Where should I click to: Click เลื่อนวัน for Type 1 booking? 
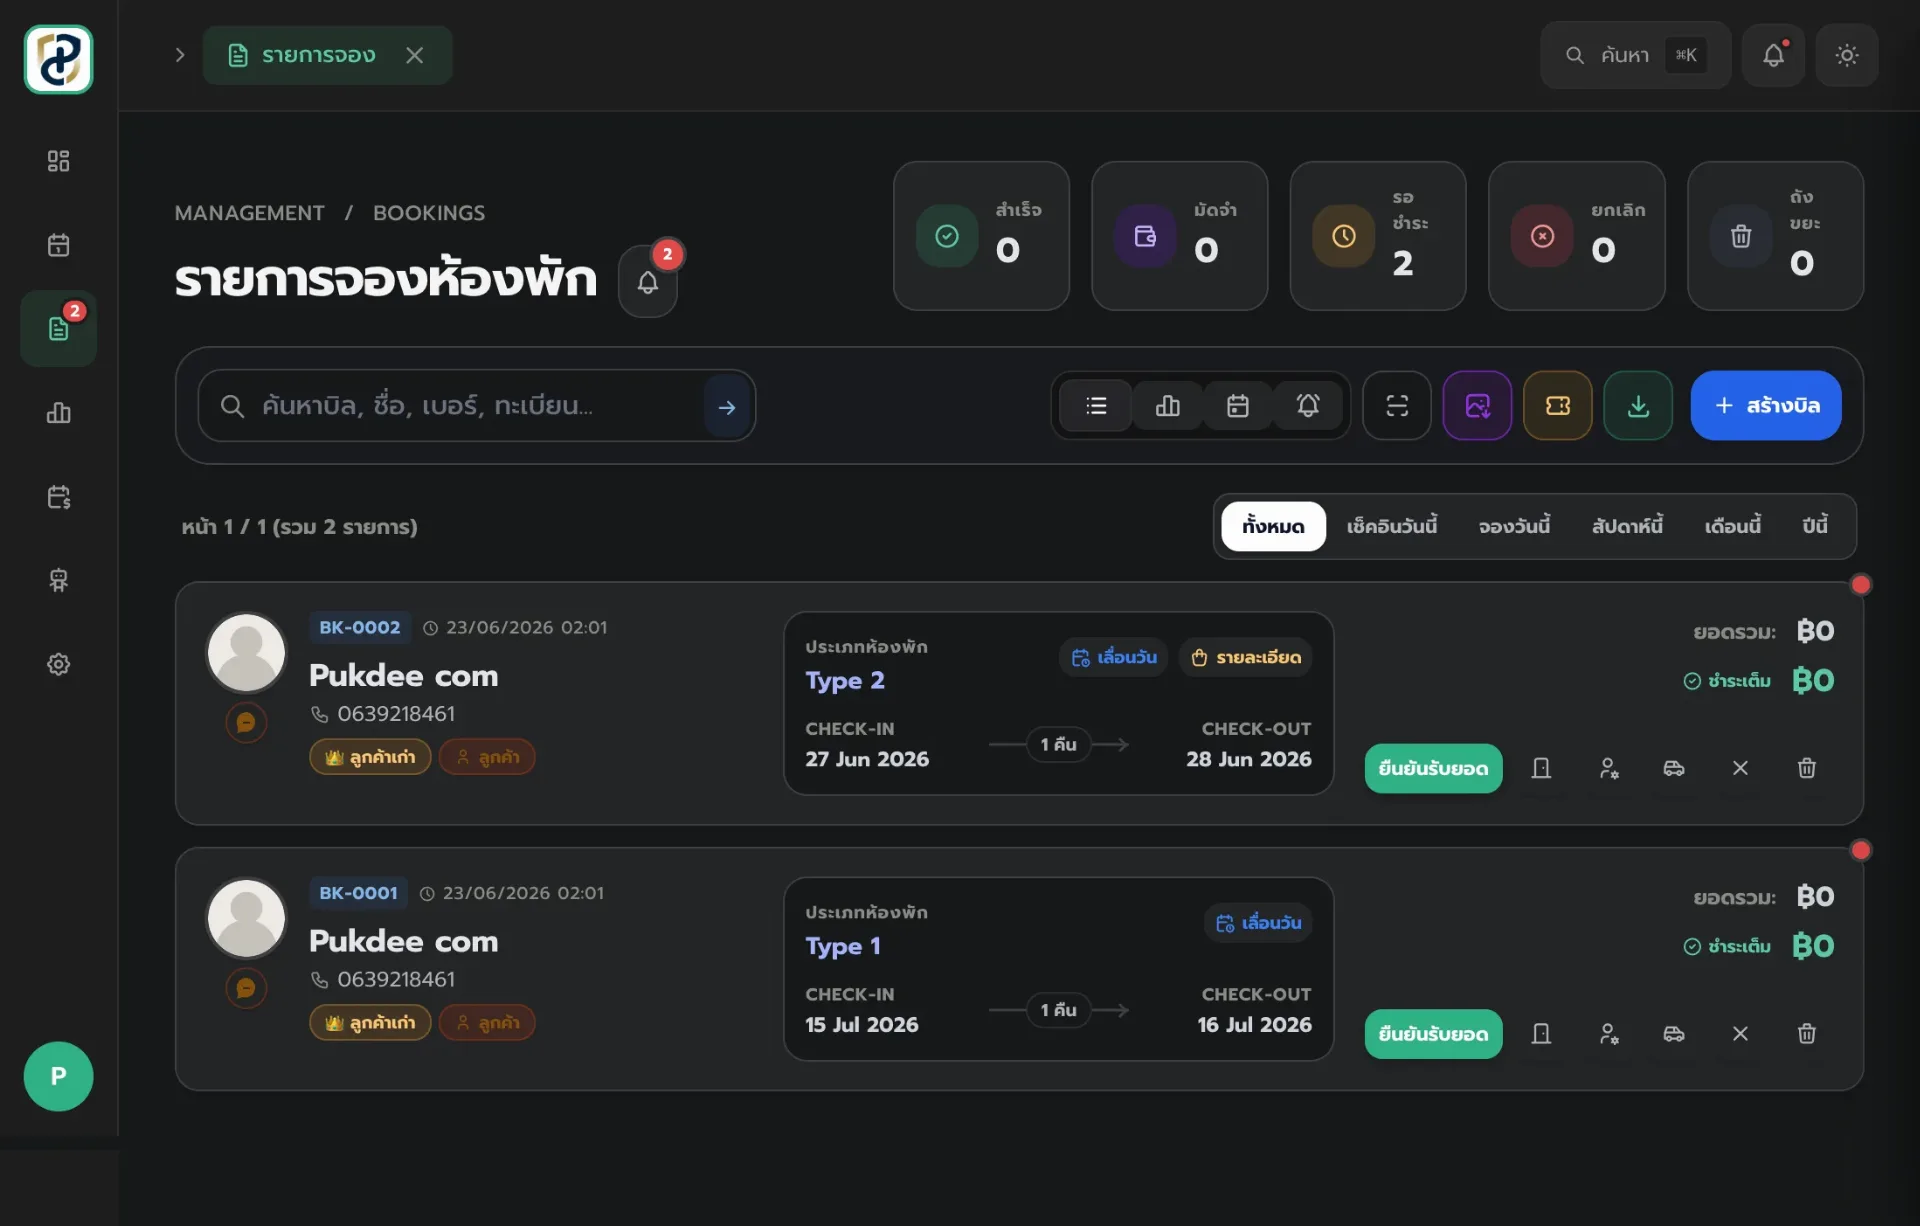tap(1258, 923)
